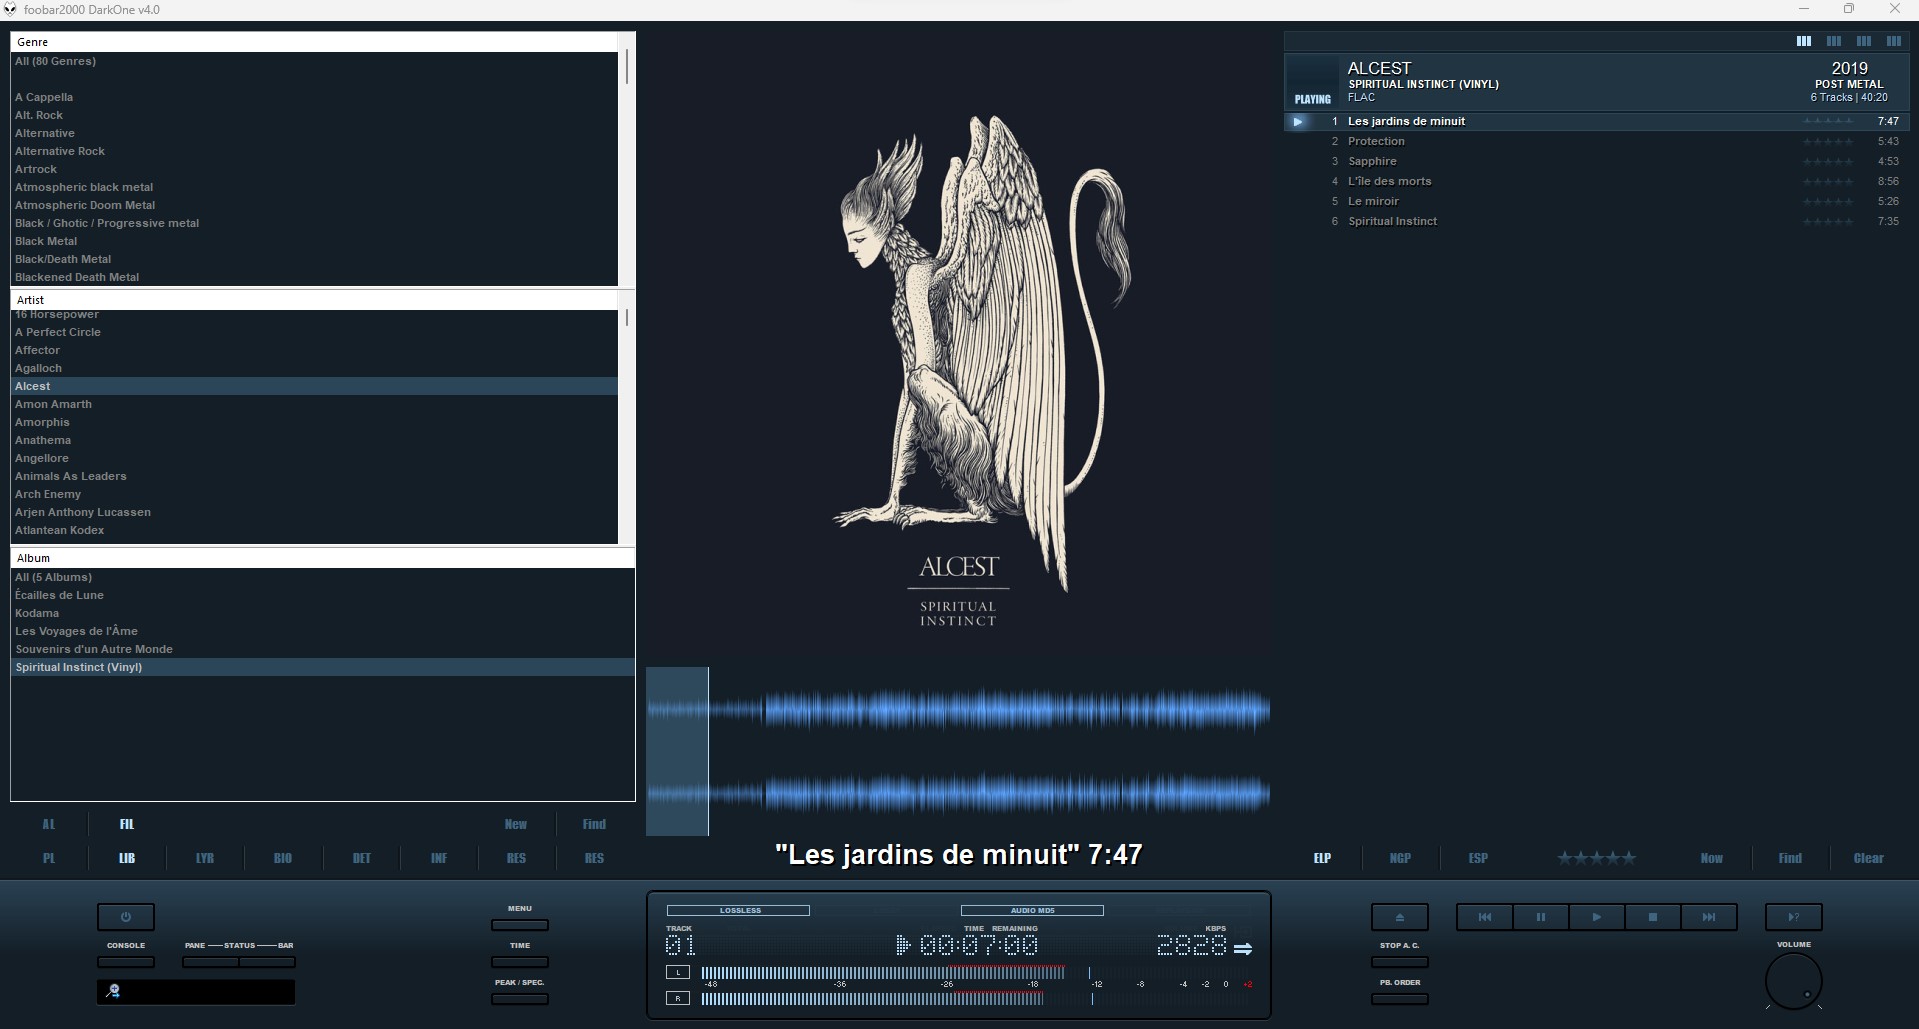Click the Lossless indicator in the display
Screen dimensions: 1919x1029
(x=738, y=910)
